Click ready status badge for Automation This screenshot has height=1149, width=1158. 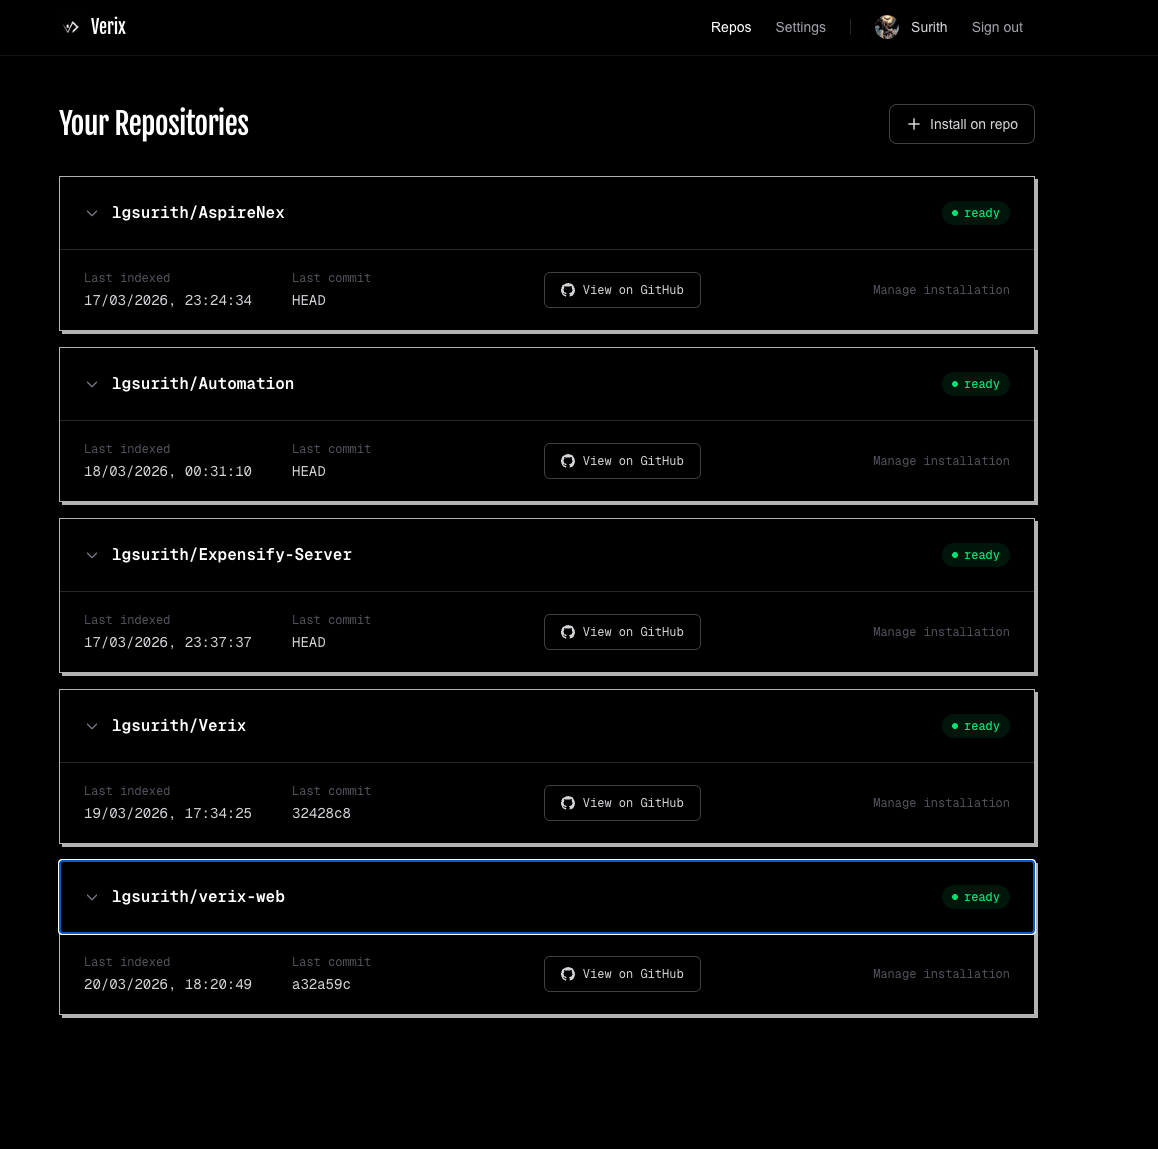(x=975, y=384)
